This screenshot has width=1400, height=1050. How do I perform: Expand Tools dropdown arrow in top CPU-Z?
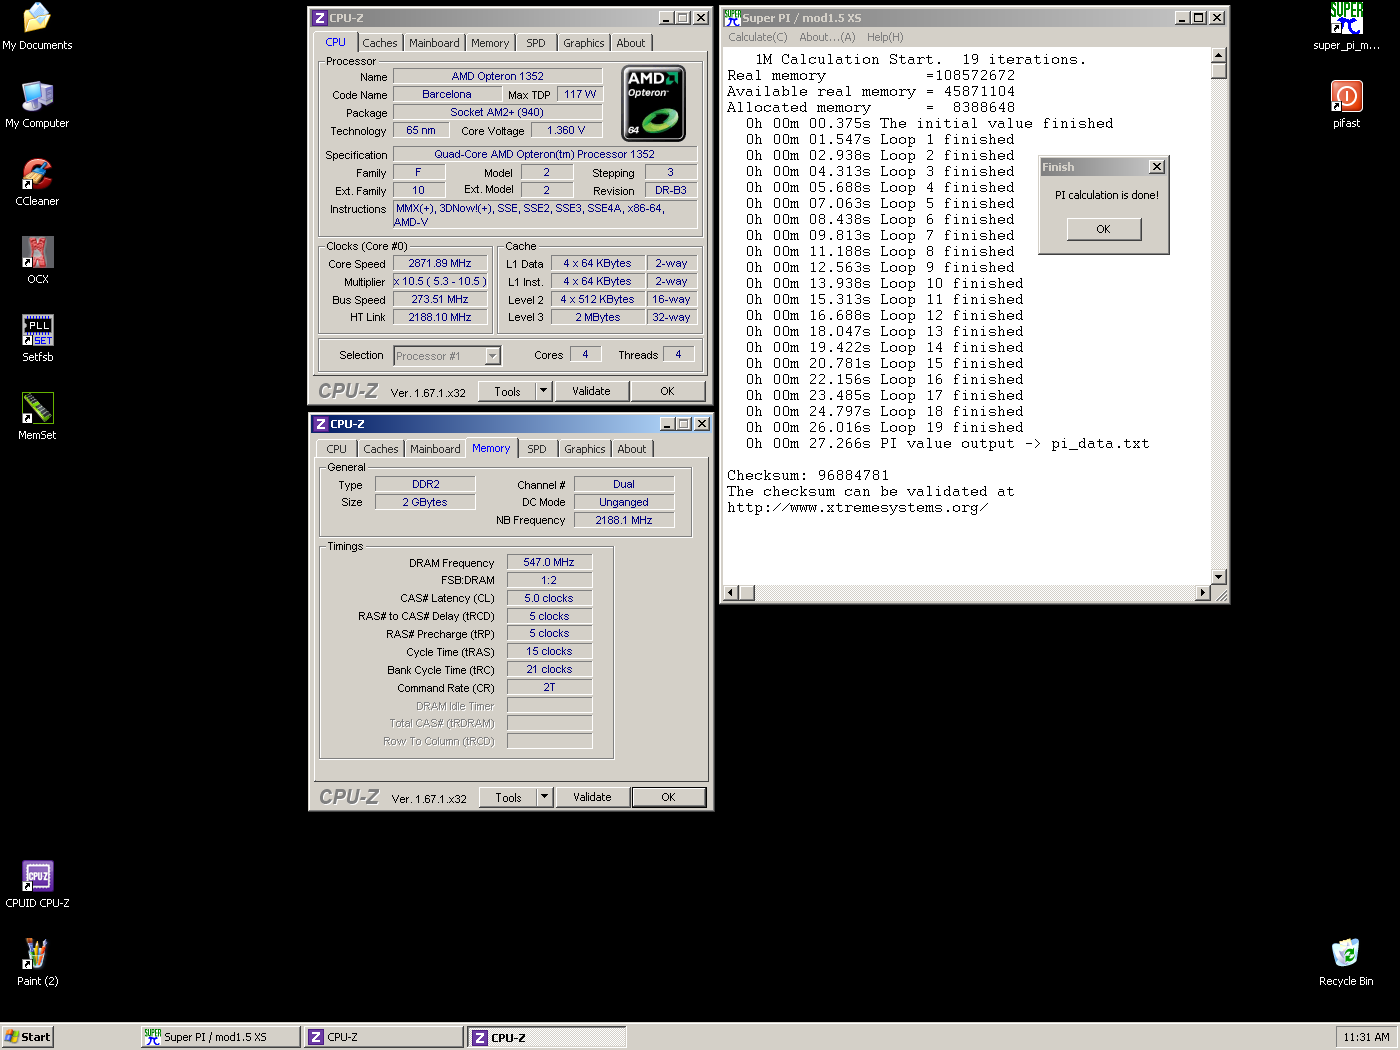[x=544, y=391]
